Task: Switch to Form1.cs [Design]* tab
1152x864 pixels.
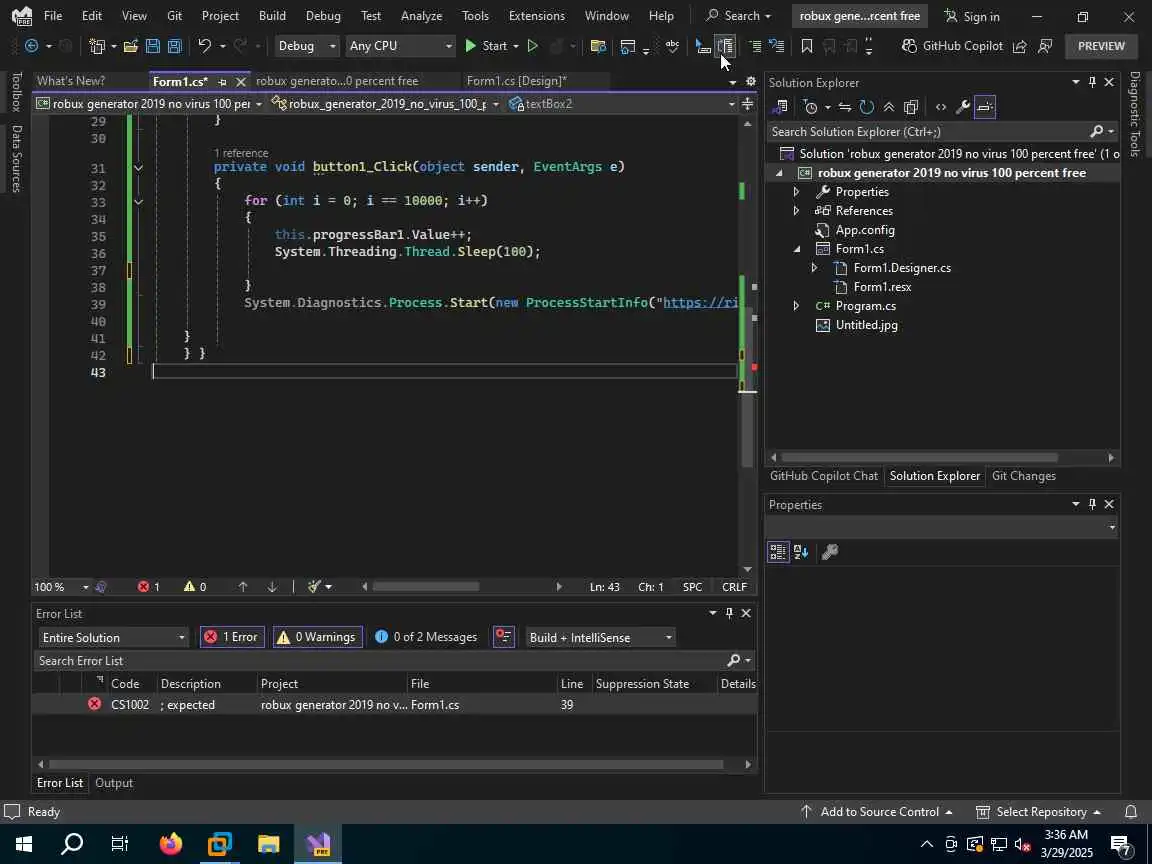Action: point(516,81)
